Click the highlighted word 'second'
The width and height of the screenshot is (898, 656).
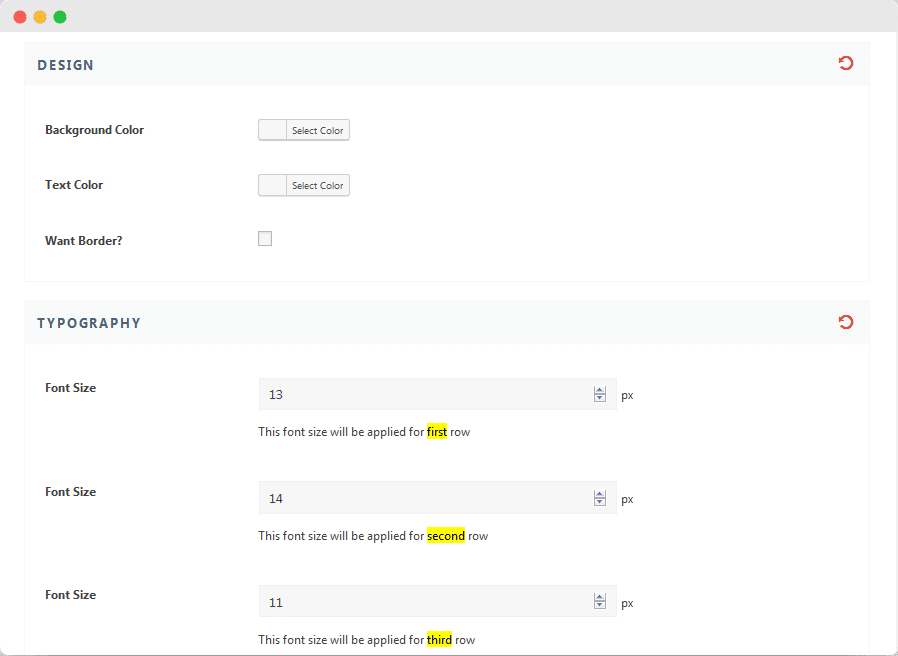(x=446, y=536)
